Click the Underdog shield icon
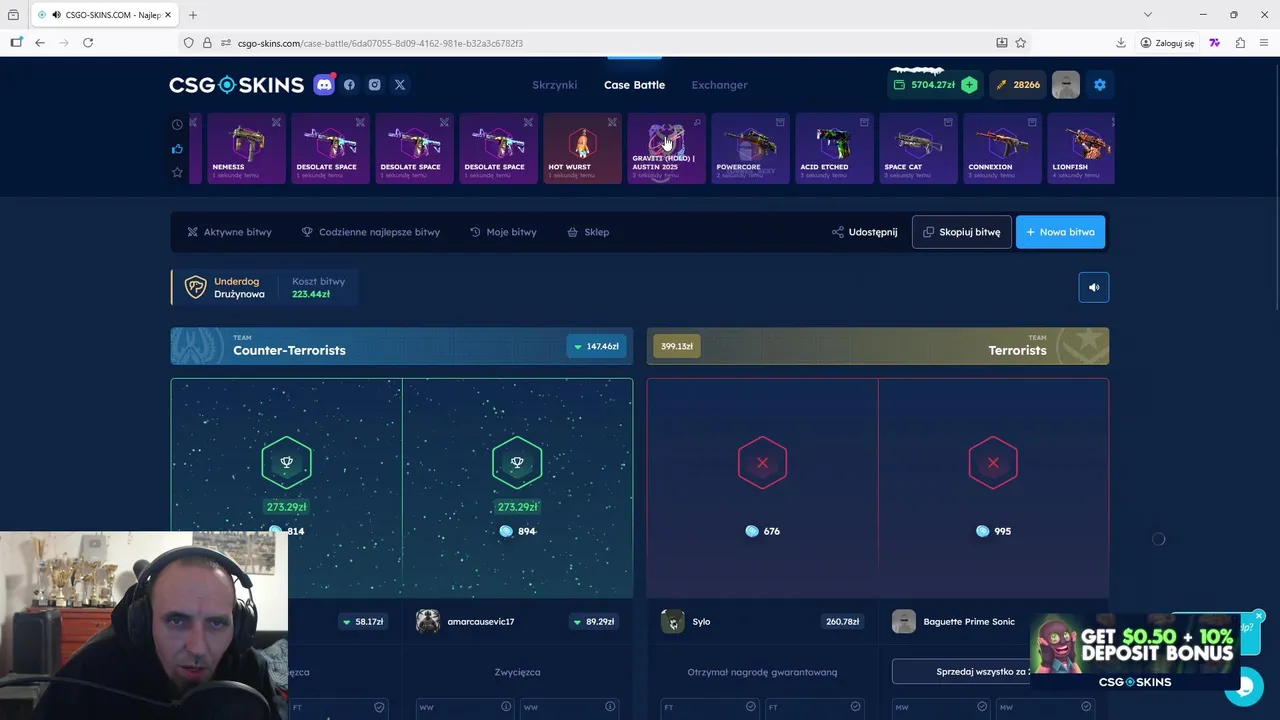The height and width of the screenshot is (720, 1280). pos(195,288)
